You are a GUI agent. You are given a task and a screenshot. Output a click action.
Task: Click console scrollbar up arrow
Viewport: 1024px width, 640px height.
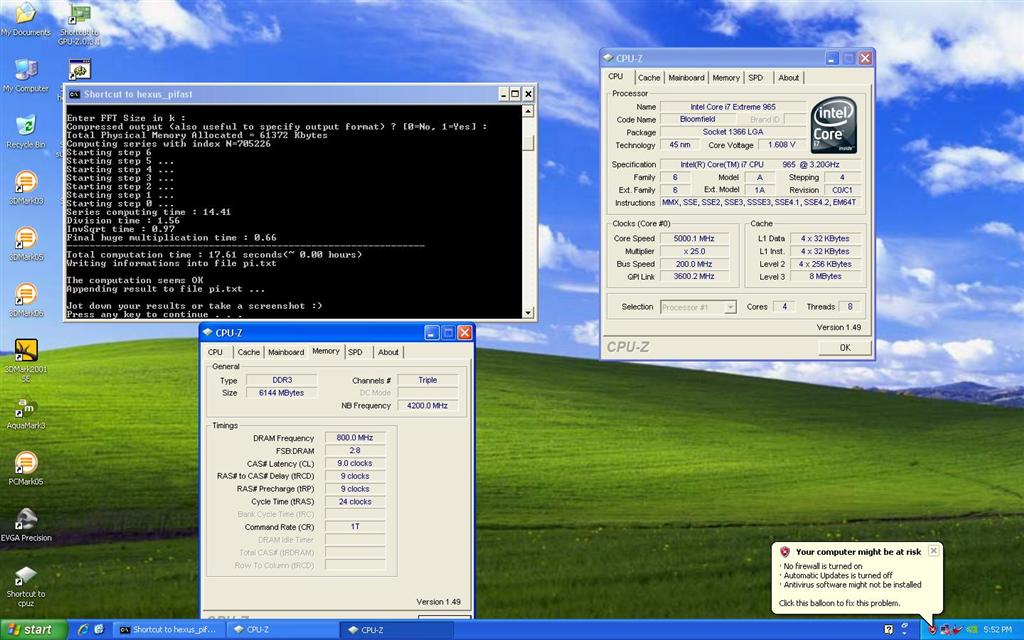[528, 111]
